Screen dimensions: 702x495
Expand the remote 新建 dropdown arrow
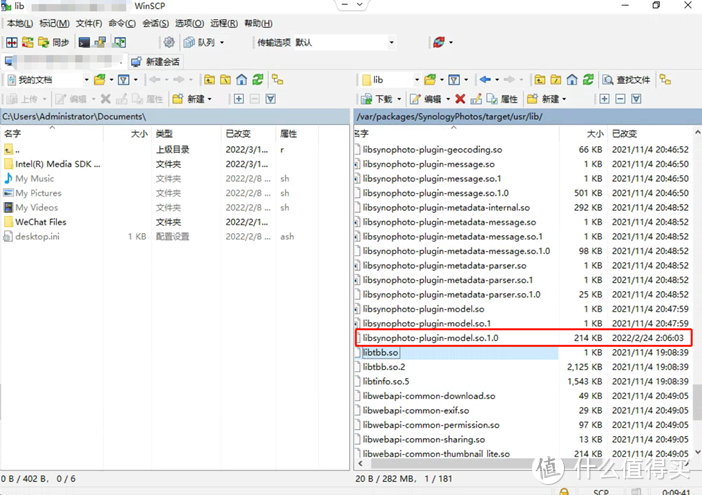pos(564,99)
